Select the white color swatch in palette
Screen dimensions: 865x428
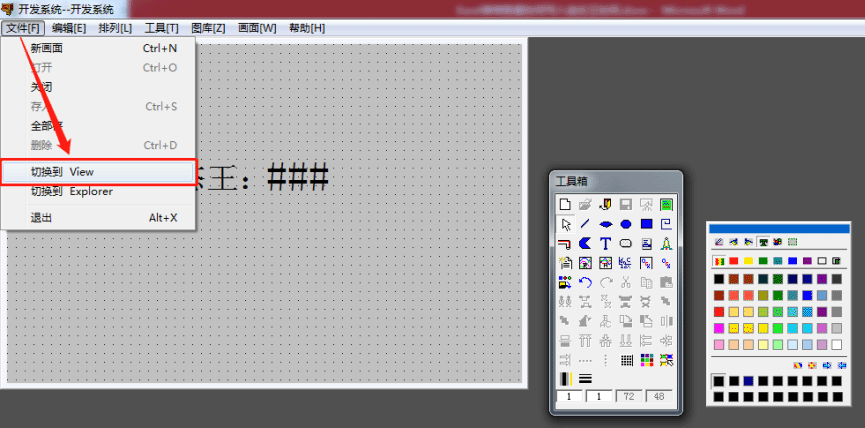pos(836,345)
